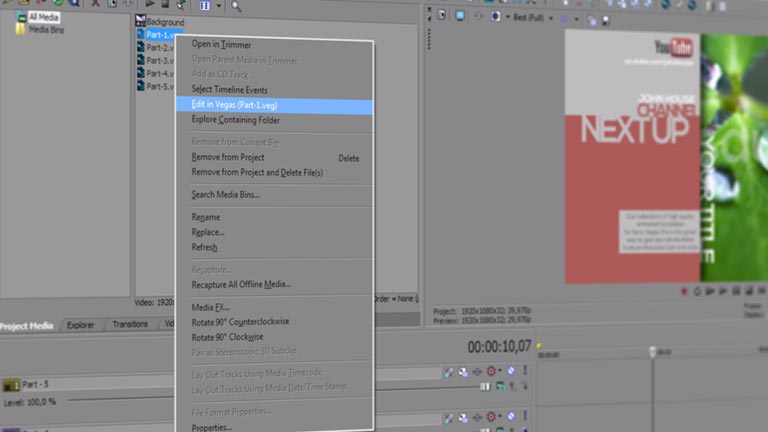Click the red Record button under preview

[x=684, y=291]
